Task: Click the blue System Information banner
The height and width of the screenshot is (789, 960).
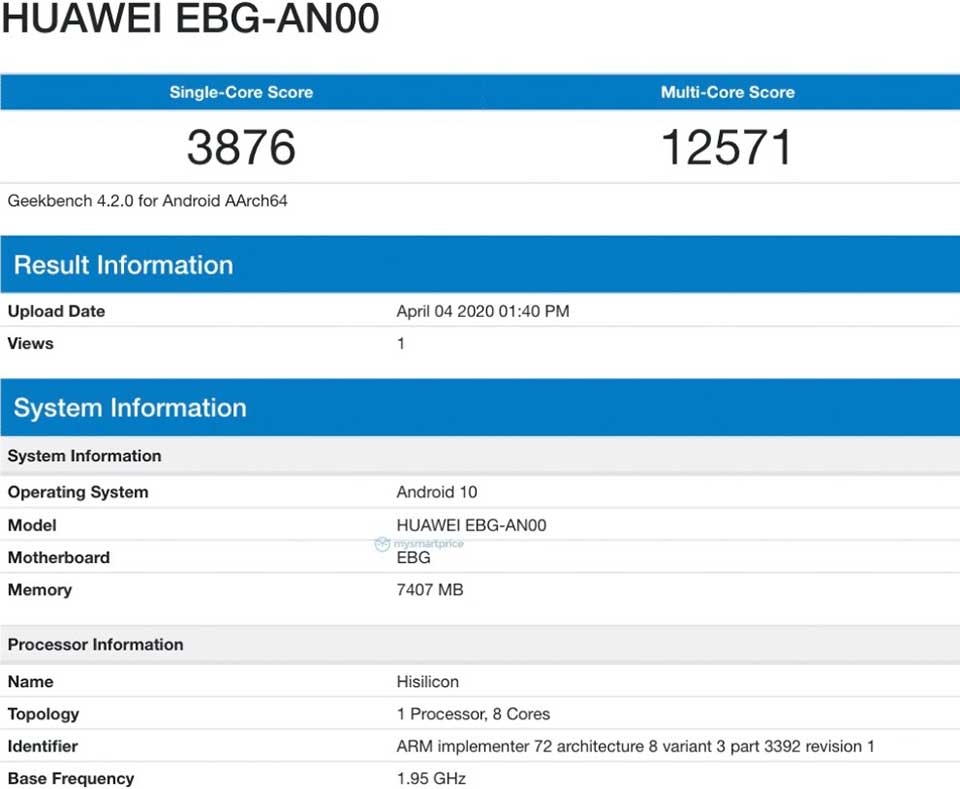Action: coord(480,408)
